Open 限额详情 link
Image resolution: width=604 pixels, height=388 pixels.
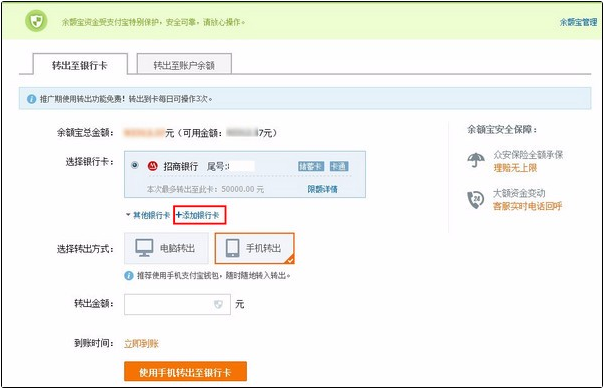tap(322, 189)
